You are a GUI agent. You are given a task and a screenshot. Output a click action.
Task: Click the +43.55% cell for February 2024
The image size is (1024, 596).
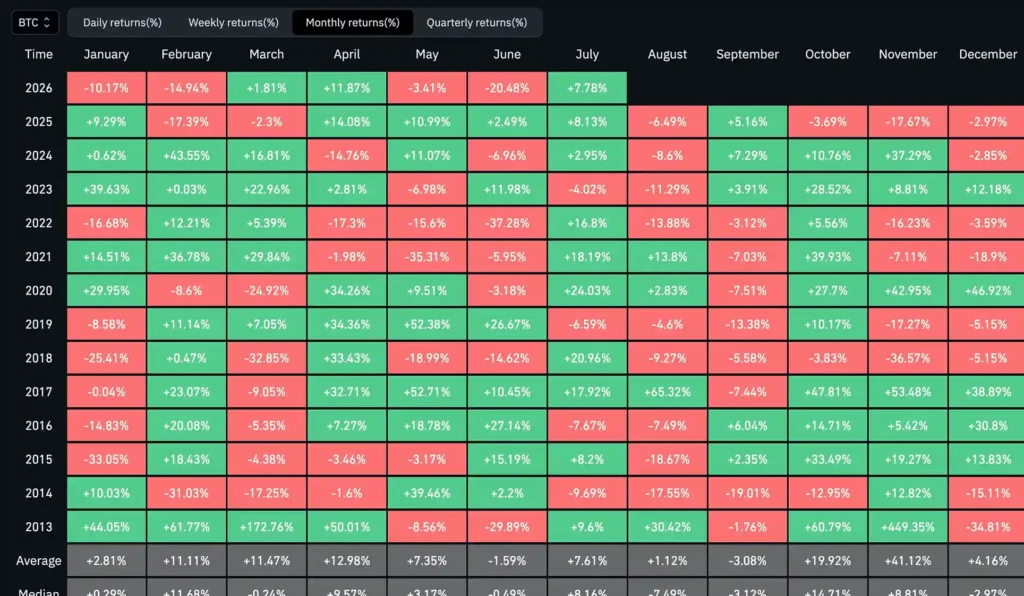coord(187,155)
